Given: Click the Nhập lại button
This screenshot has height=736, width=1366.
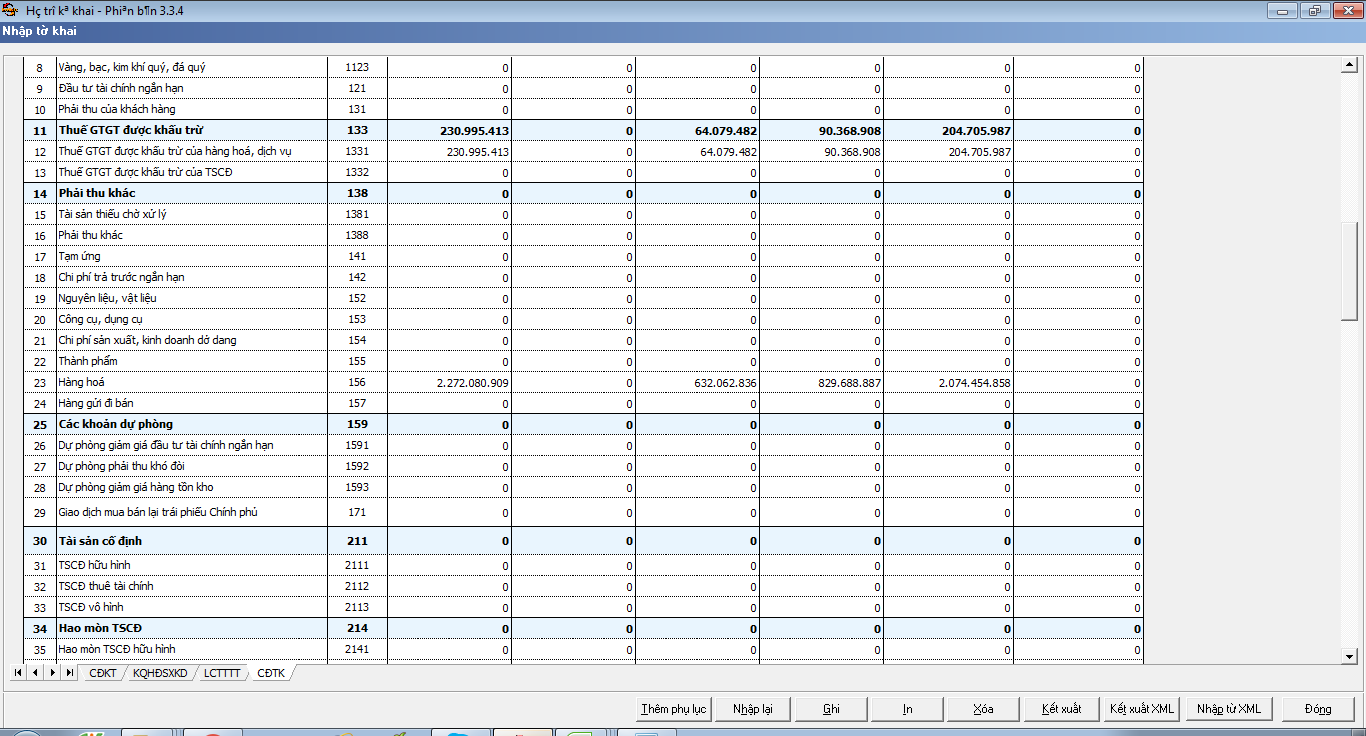Looking at the screenshot, I should (752, 709).
